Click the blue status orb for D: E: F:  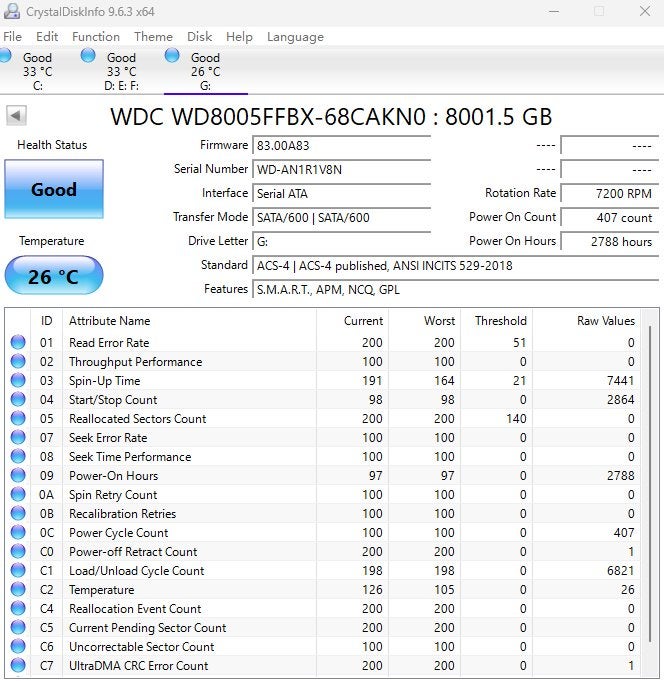pyautogui.click(x=88, y=55)
